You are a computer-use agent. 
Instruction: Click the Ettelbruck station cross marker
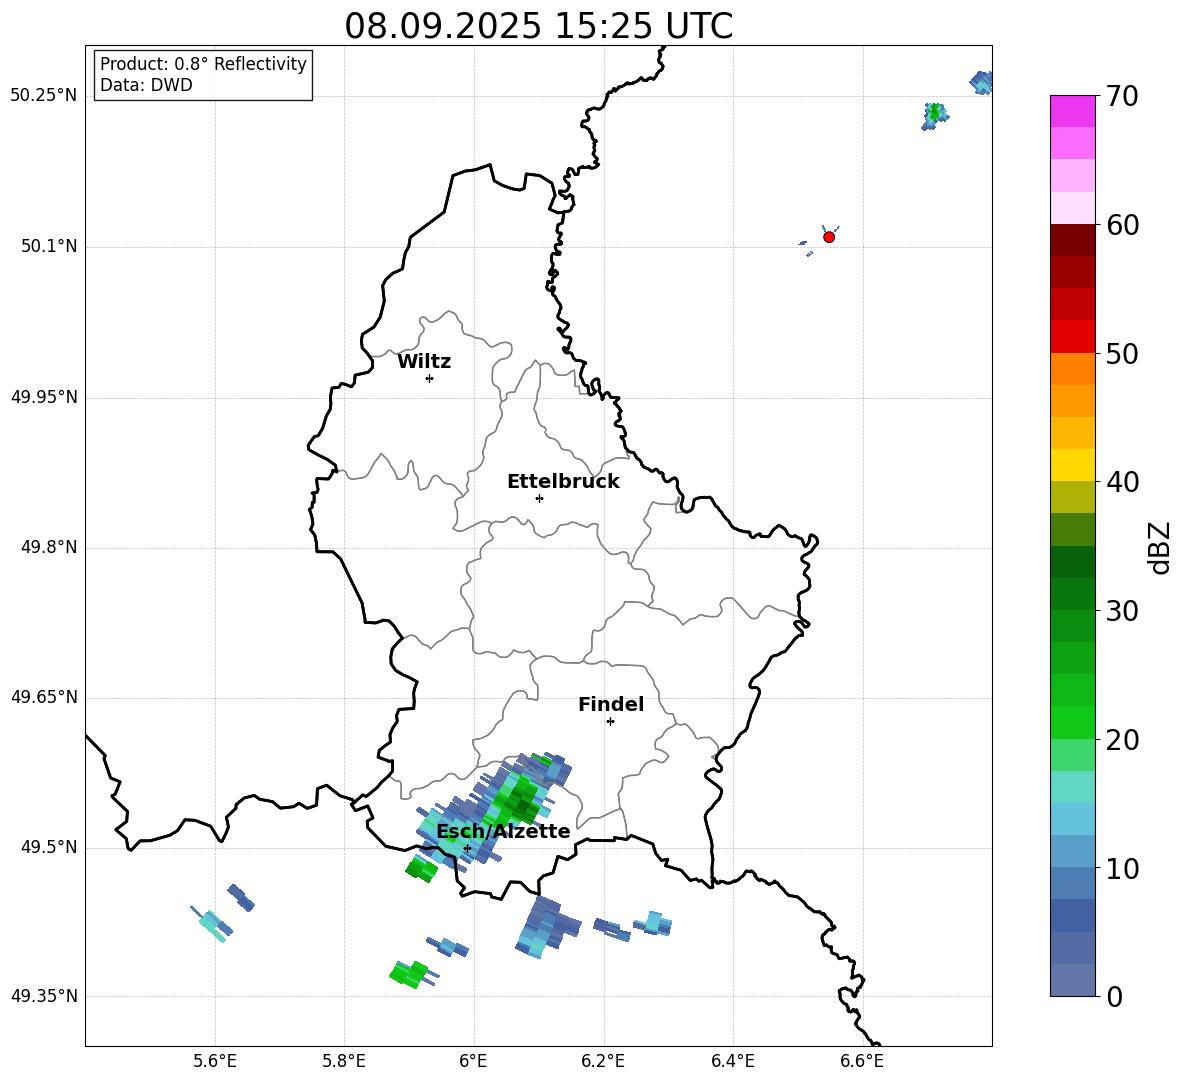(539, 498)
